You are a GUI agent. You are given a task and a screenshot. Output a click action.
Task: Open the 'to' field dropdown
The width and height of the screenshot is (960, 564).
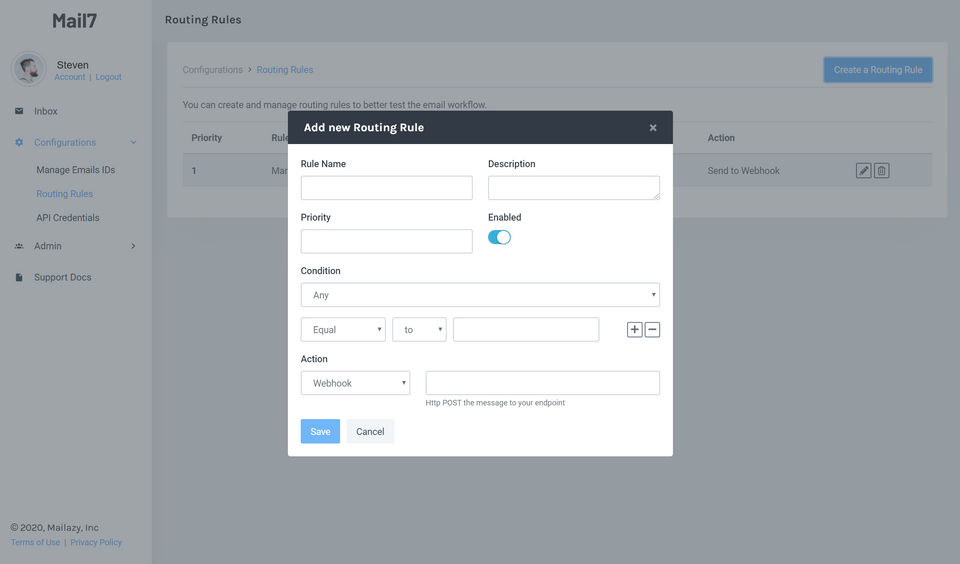(x=419, y=330)
